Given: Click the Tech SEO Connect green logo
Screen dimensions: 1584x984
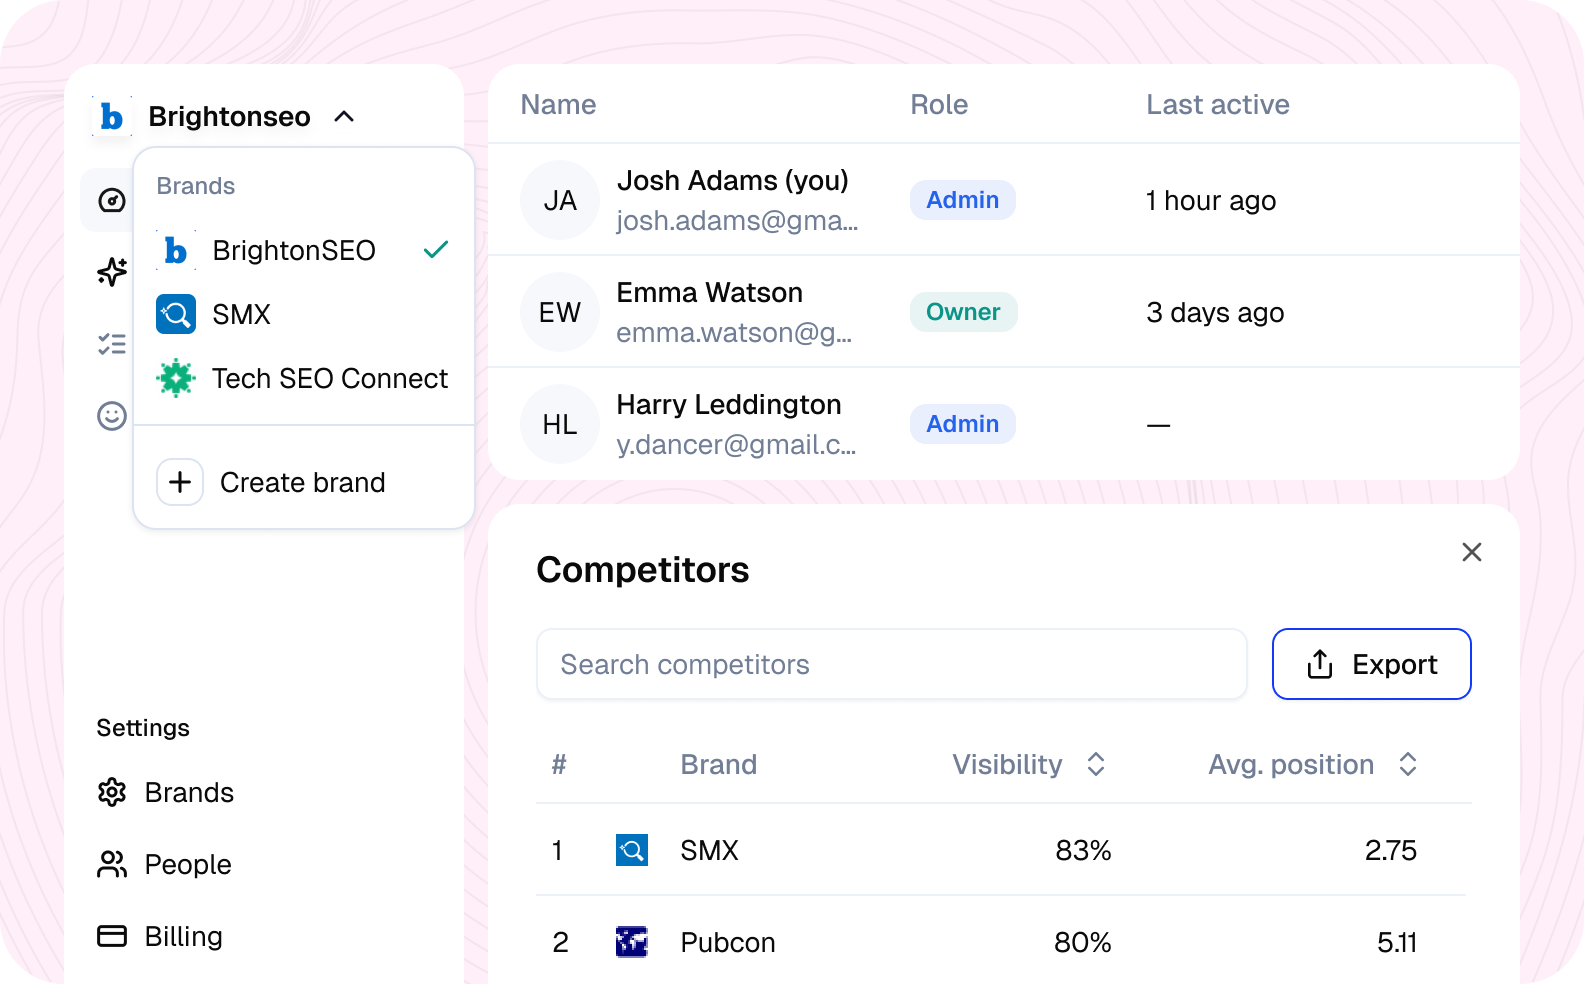Looking at the screenshot, I should pos(175,378).
